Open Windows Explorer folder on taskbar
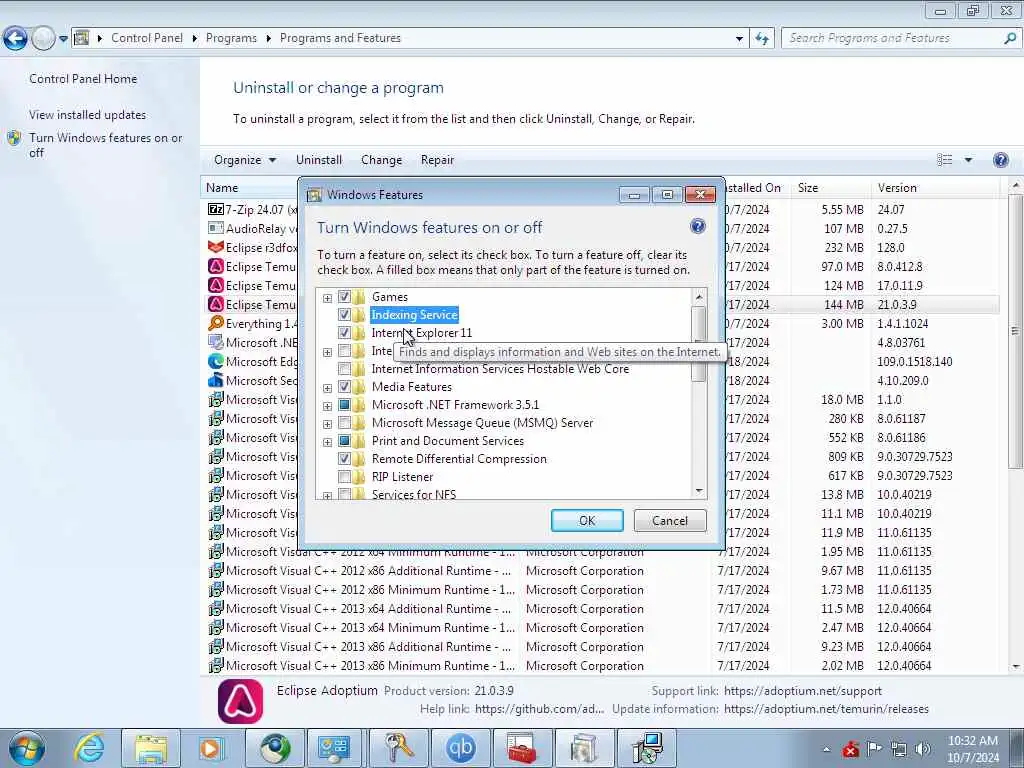This screenshot has height=768, width=1024. tap(151, 748)
